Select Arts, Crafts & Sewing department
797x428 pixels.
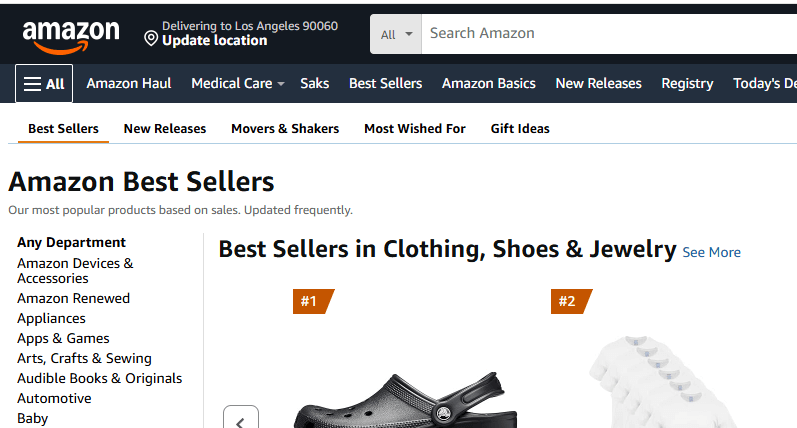[84, 358]
